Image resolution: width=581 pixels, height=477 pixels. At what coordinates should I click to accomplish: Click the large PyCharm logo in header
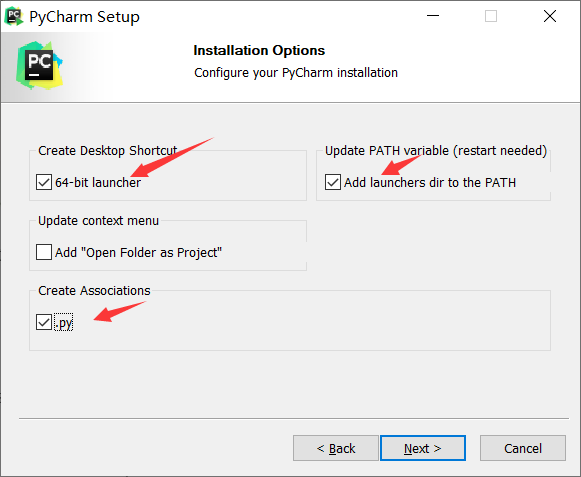(x=39, y=66)
